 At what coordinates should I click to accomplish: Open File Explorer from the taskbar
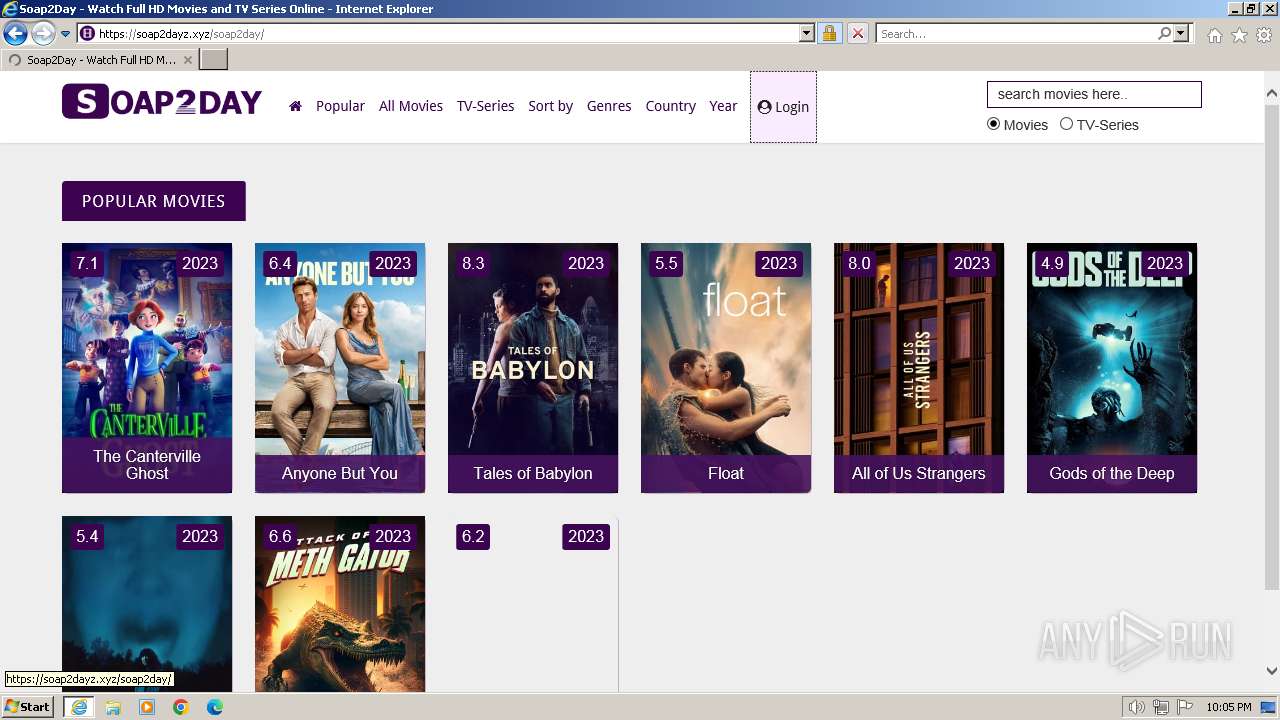coord(113,707)
